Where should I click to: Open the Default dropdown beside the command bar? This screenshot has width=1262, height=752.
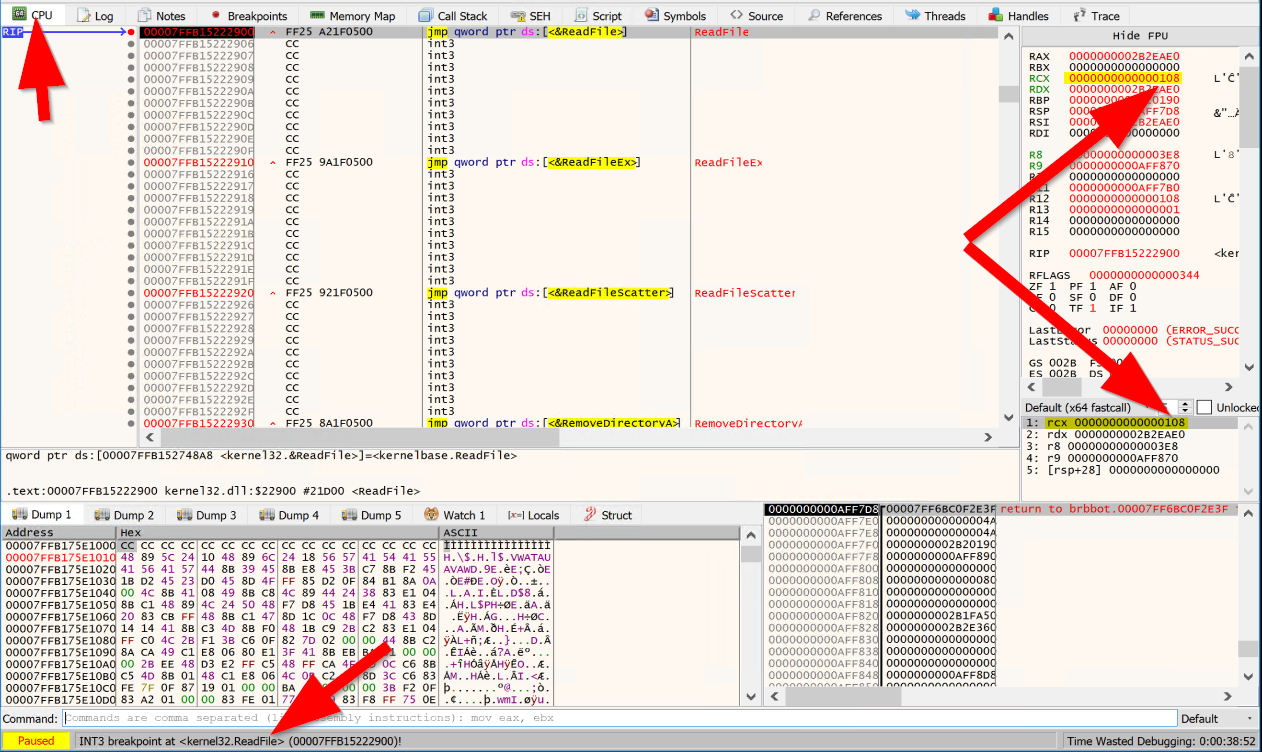pos(1217,718)
